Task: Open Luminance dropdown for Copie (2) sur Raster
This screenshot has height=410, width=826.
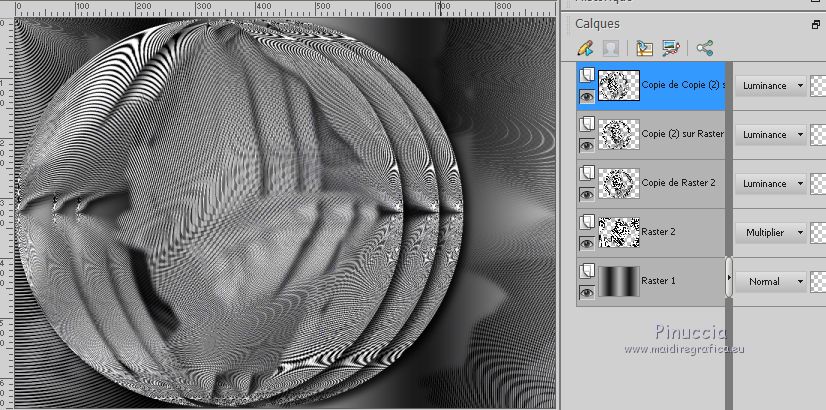Action: click(x=771, y=134)
